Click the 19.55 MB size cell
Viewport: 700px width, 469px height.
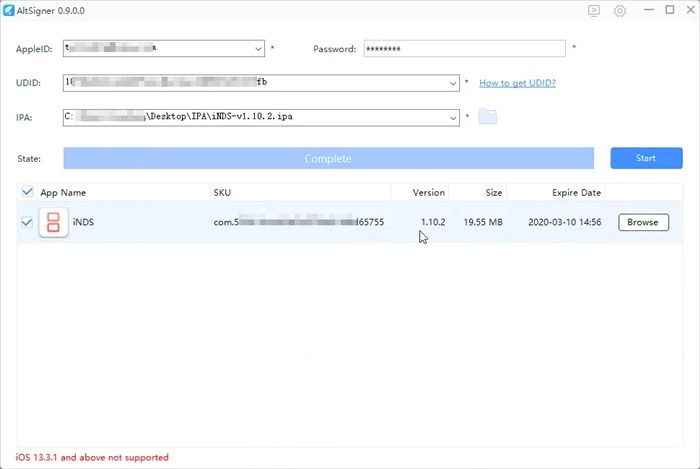tap(483, 222)
